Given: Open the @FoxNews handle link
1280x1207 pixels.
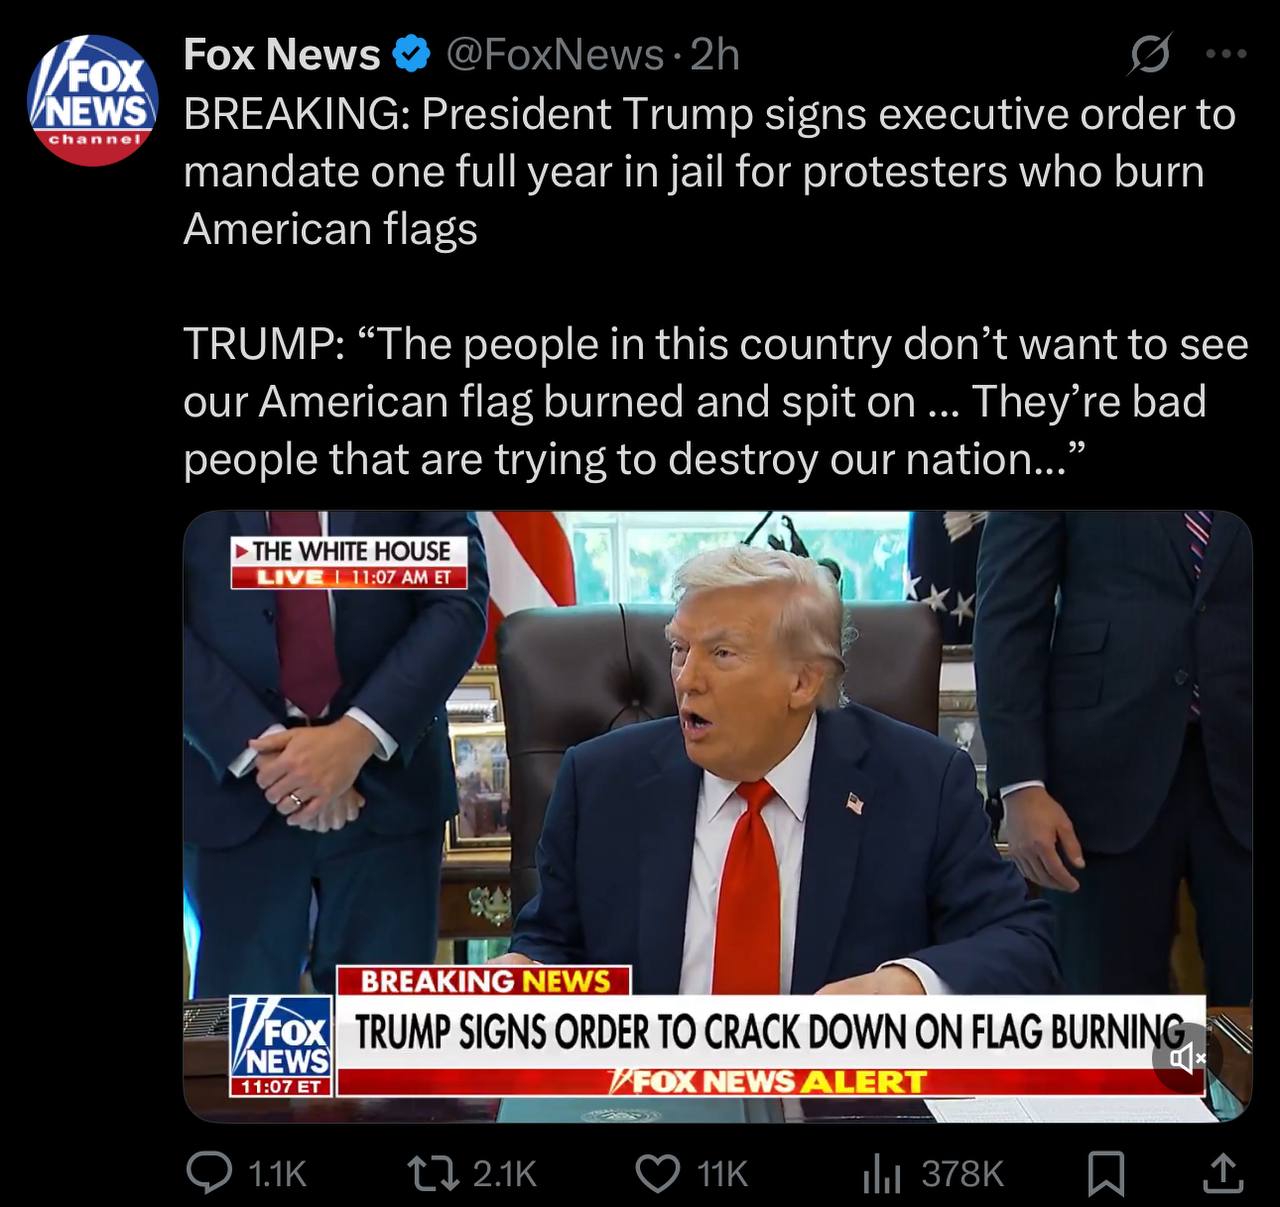Looking at the screenshot, I should (554, 55).
